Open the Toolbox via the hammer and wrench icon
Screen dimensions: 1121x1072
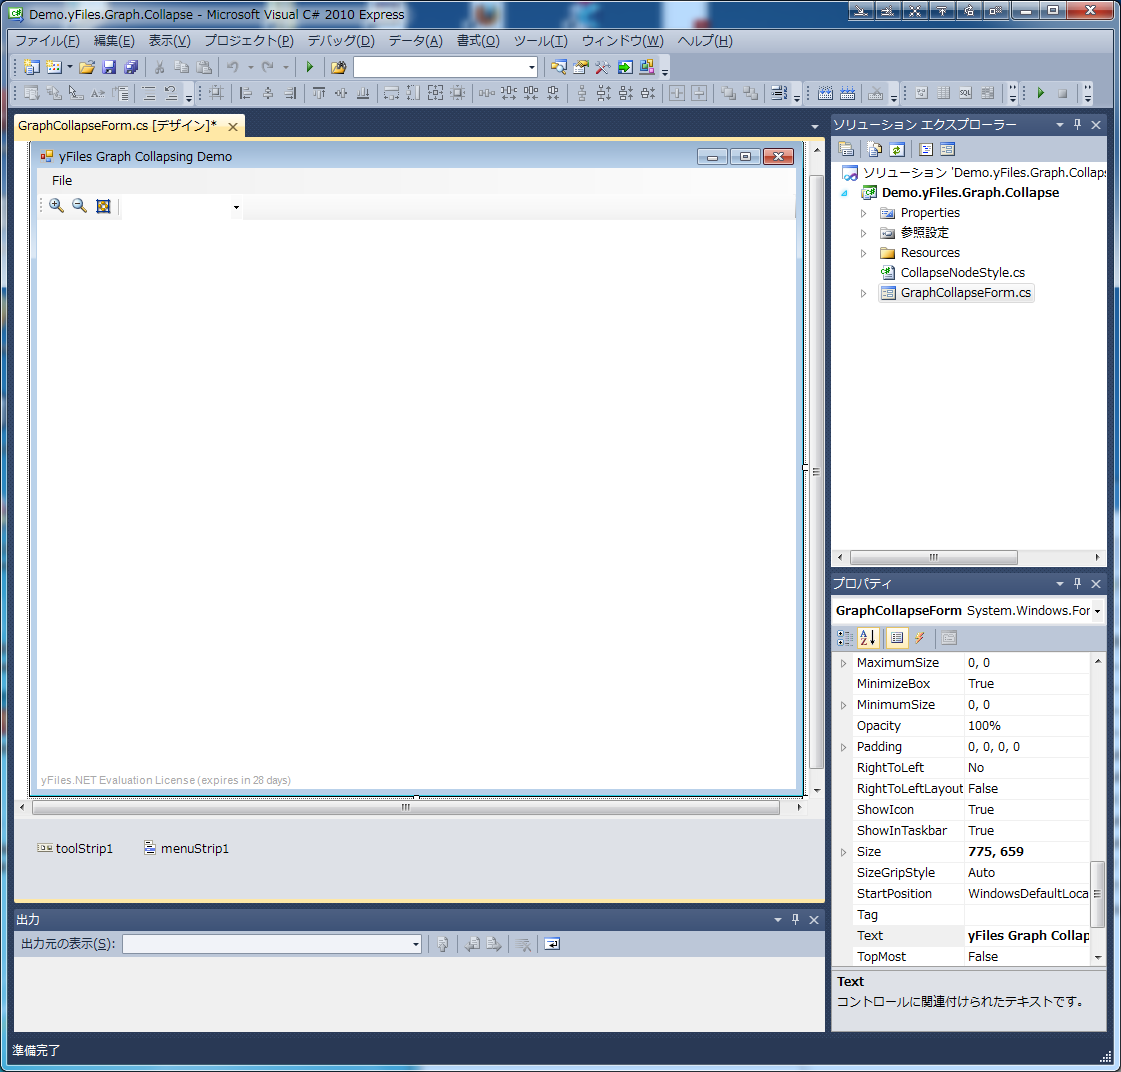(603, 67)
